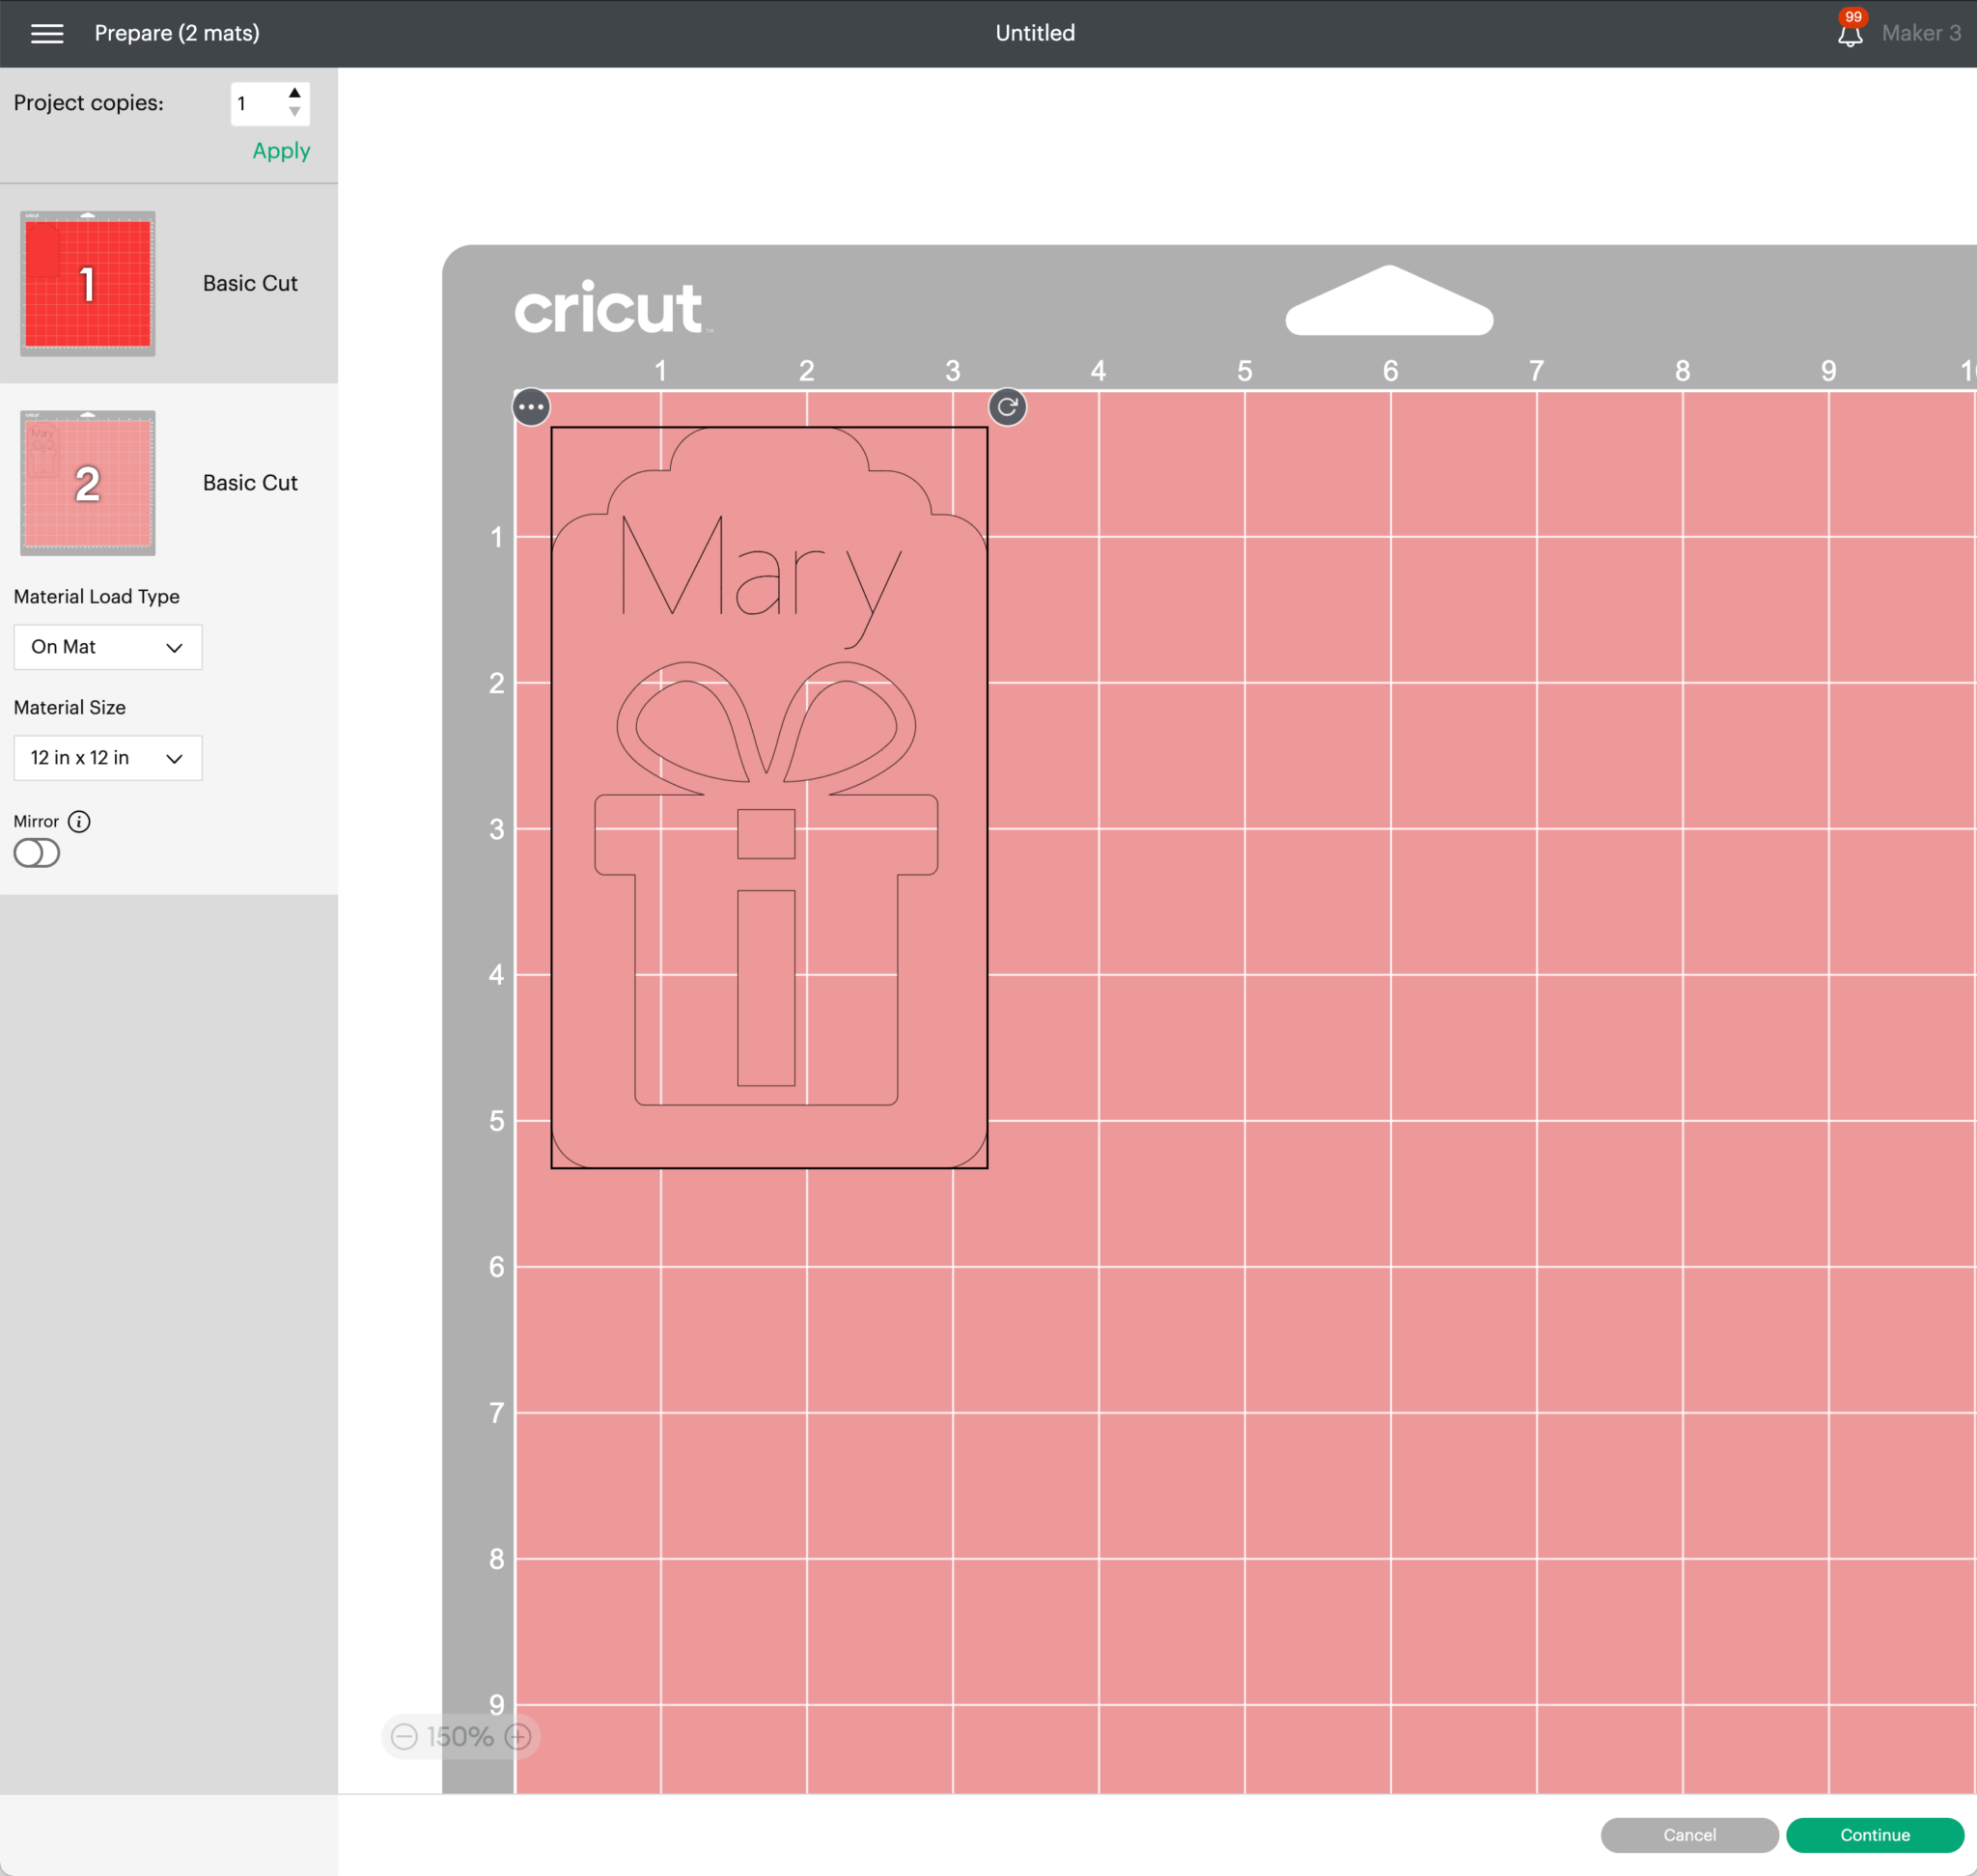Select the red mat 1 thumbnail
Image resolution: width=1977 pixels, height=1876 pixels.
pos(88,284)
